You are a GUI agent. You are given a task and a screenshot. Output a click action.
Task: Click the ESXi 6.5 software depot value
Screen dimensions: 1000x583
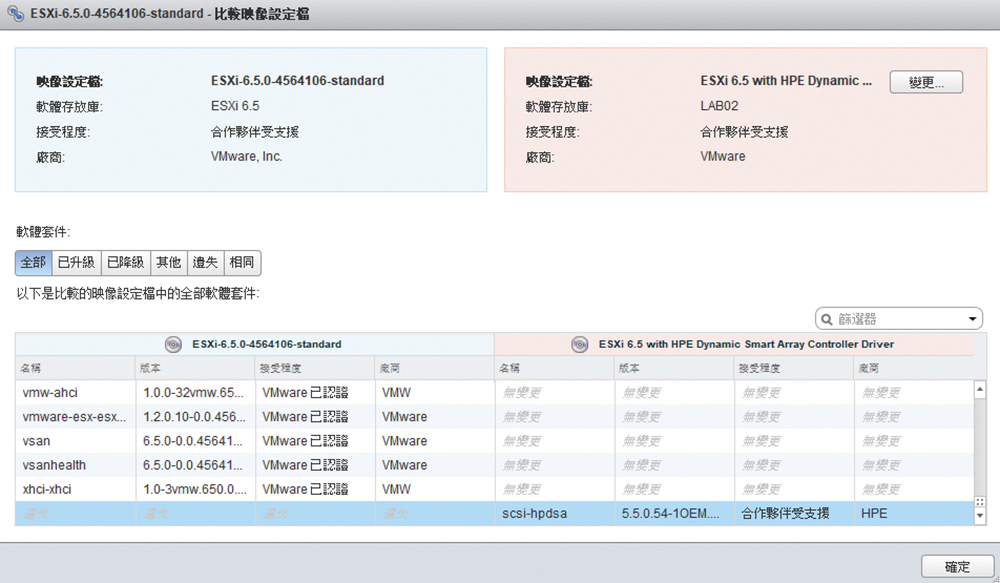coord(235,106)
